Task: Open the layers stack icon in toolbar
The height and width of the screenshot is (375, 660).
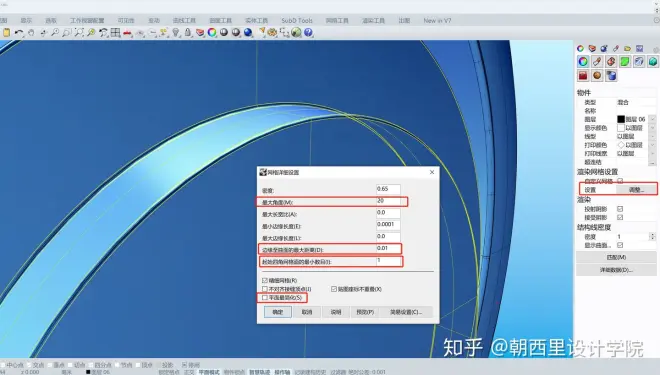Action: [200, 33]
